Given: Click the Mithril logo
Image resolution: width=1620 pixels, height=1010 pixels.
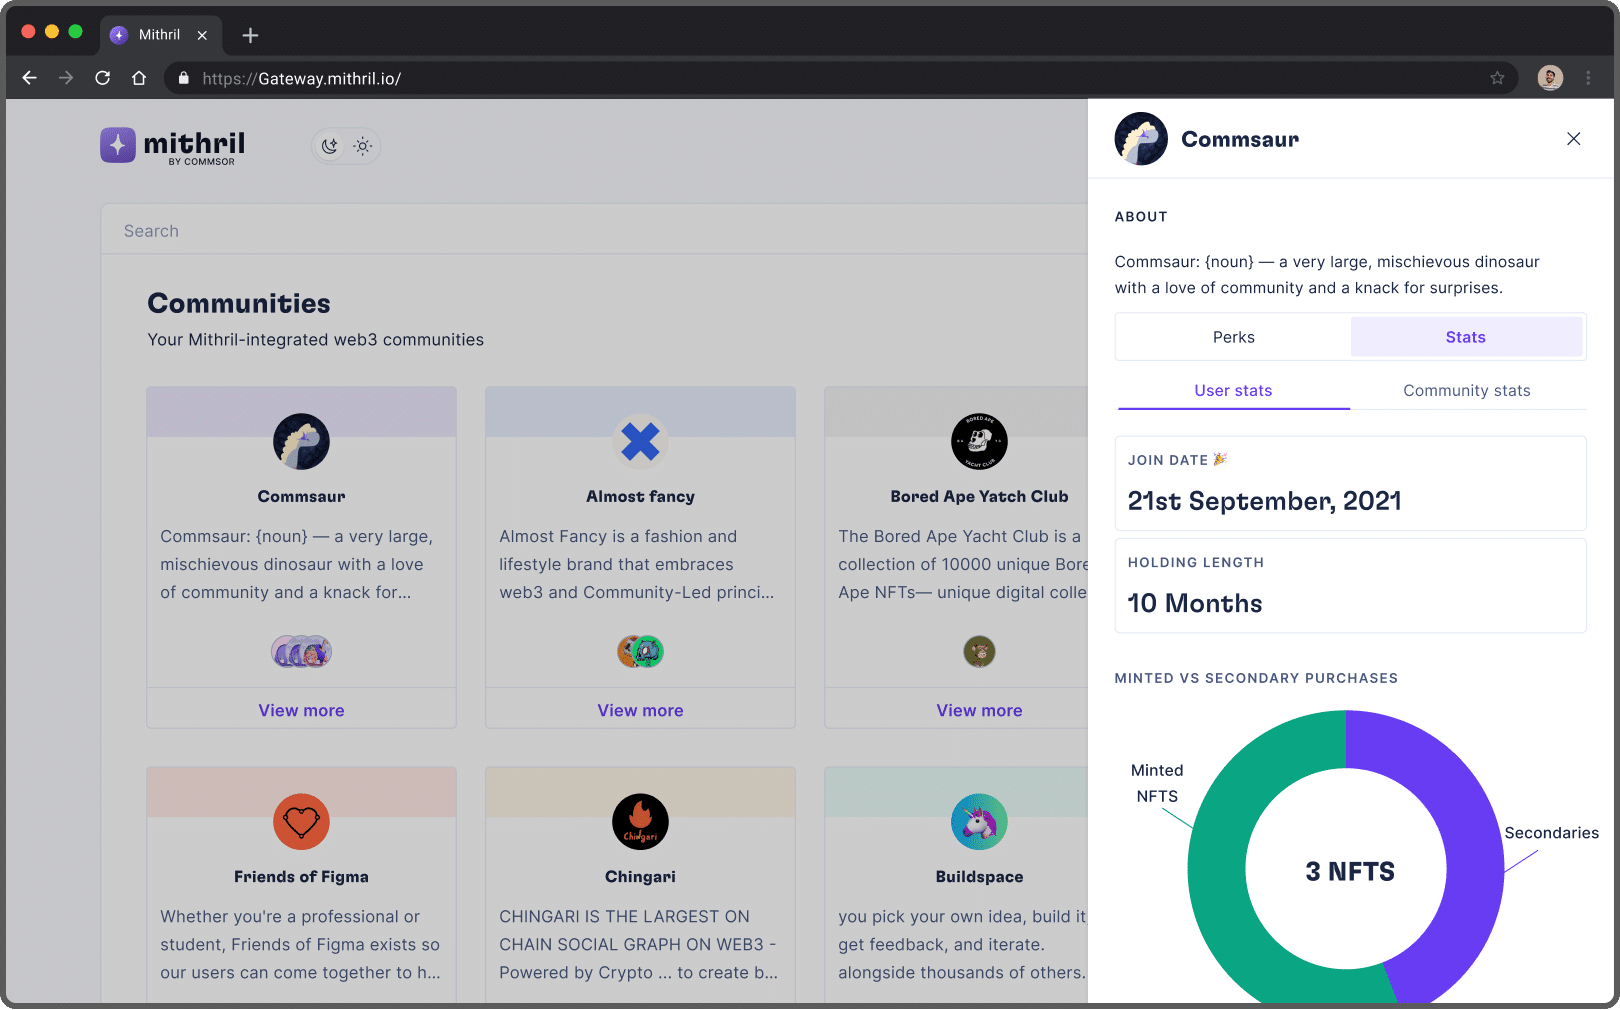Looking at the screenshot, I should pos(172,146).
